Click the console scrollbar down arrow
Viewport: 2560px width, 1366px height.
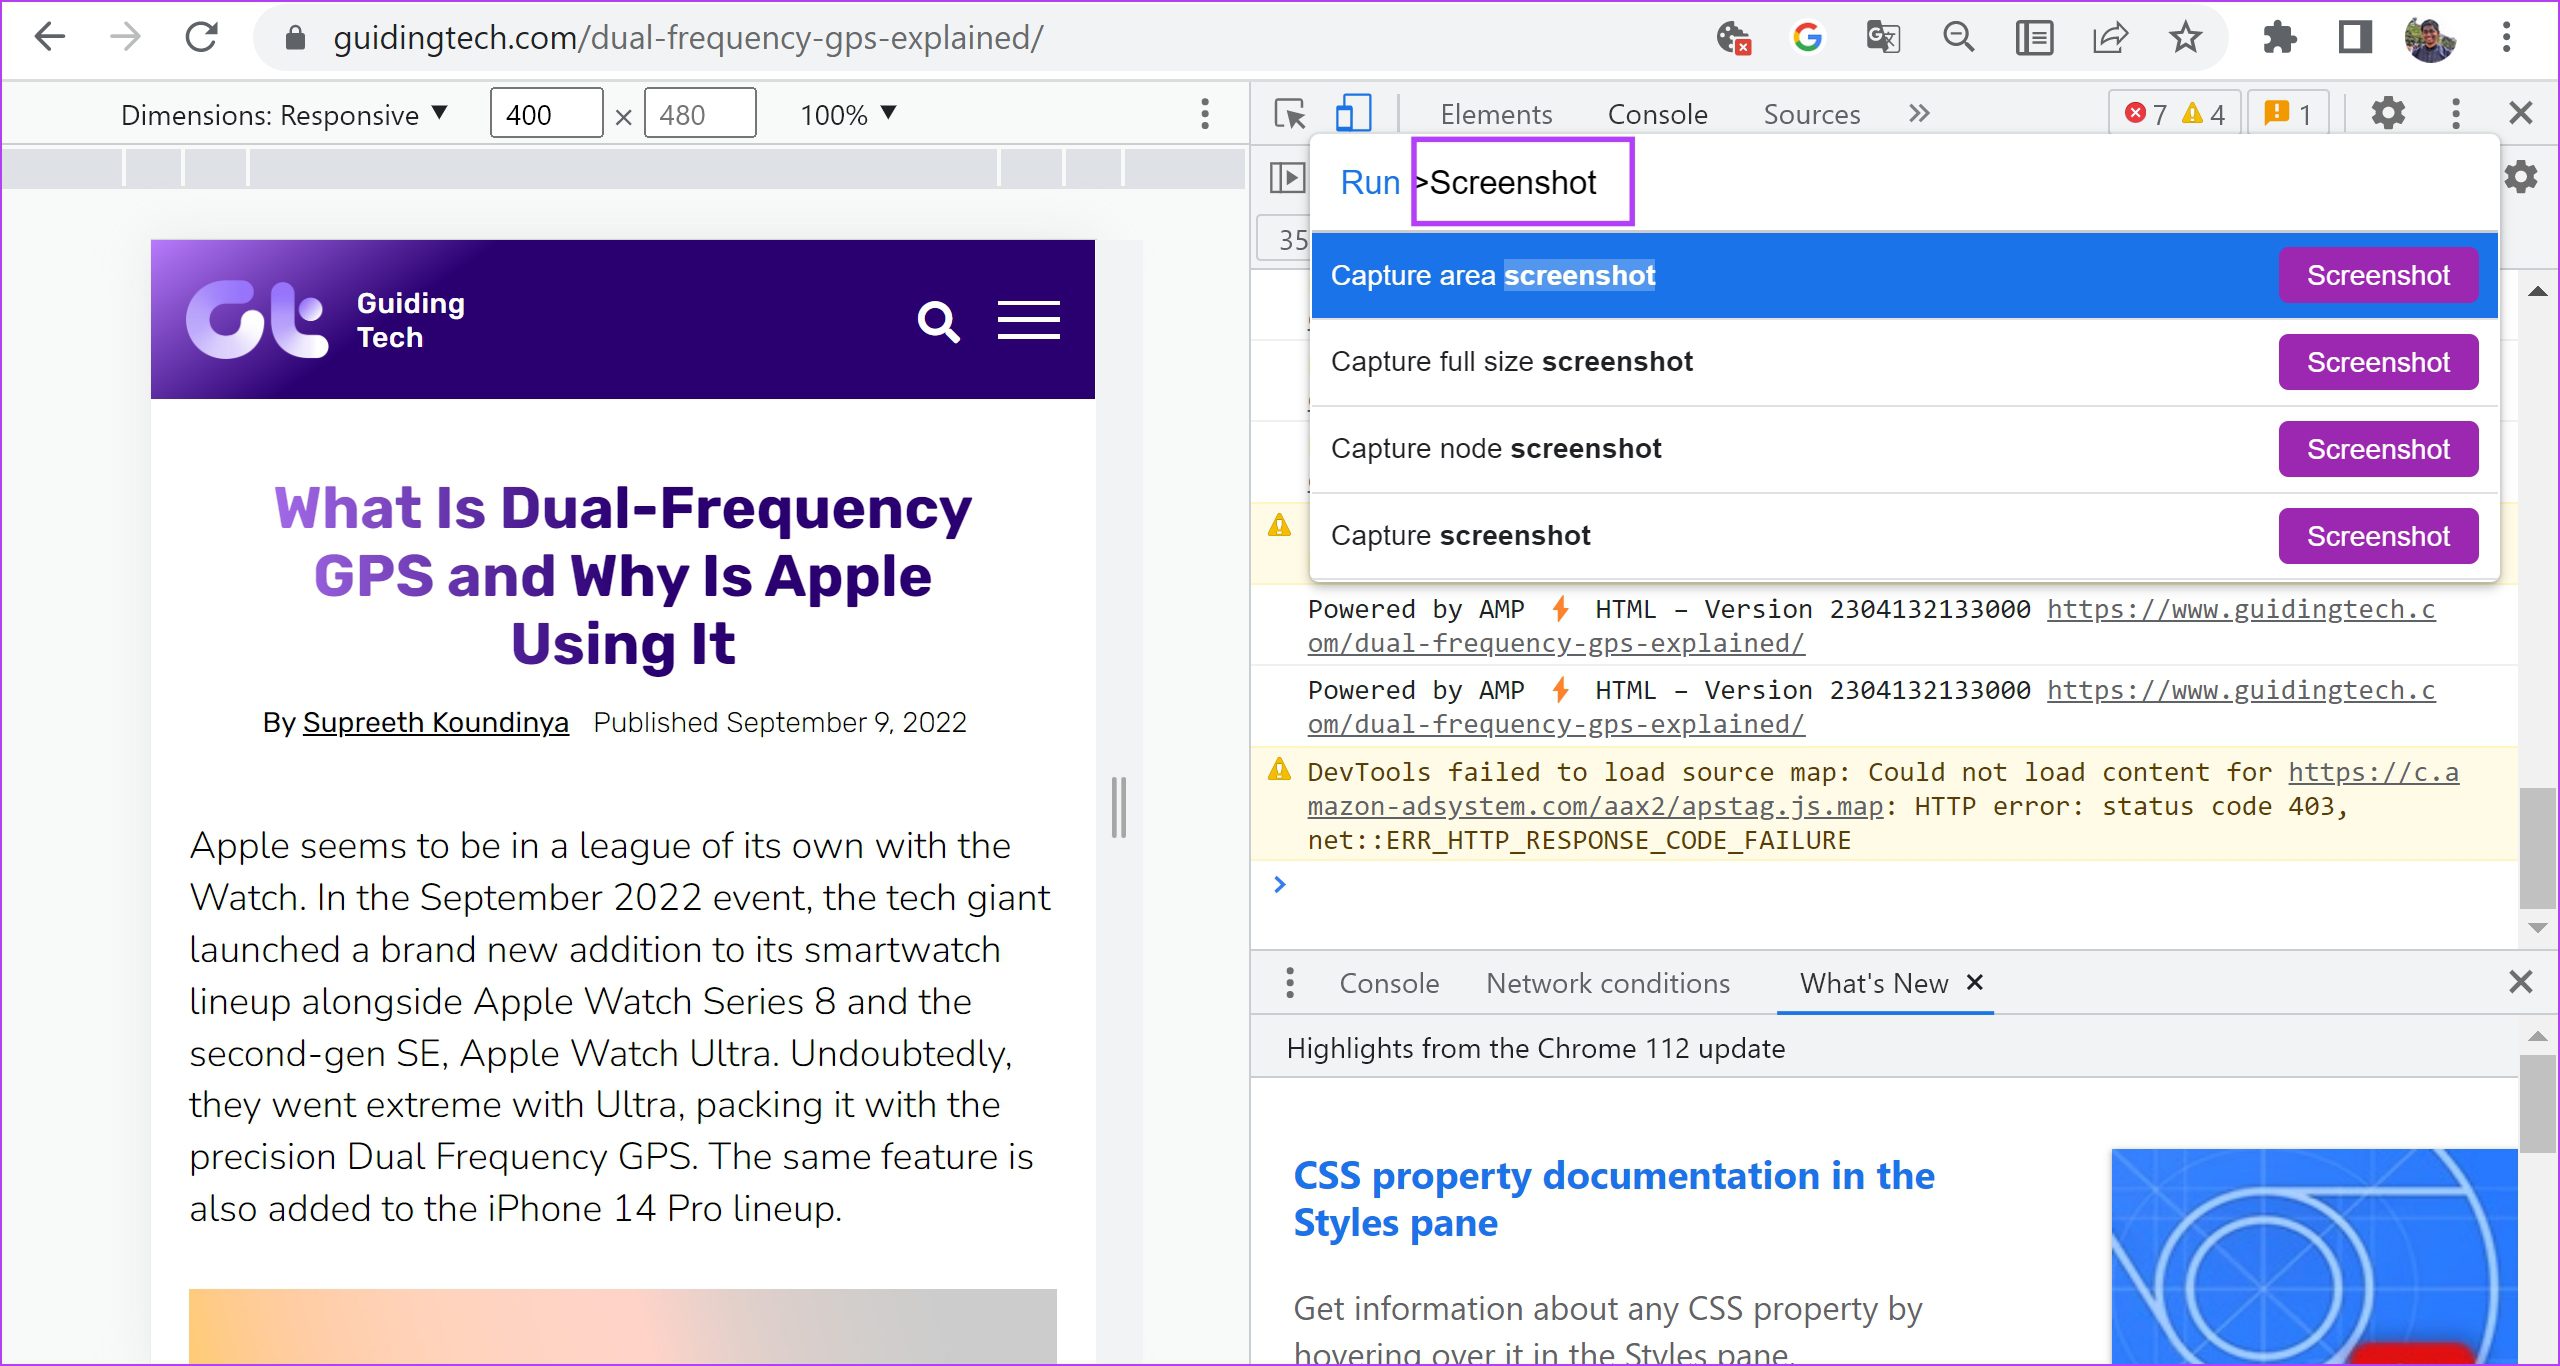[x=2537, y=928]
